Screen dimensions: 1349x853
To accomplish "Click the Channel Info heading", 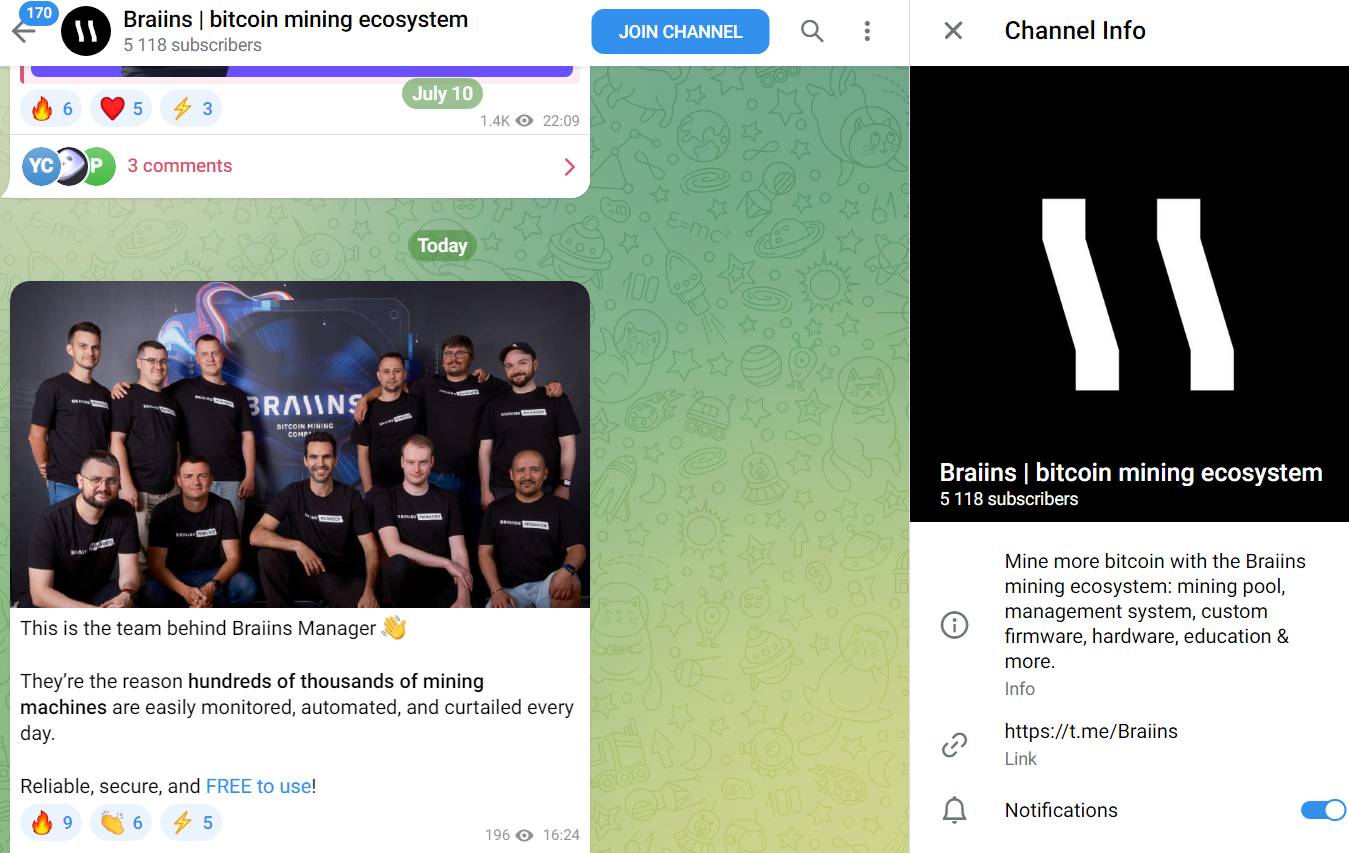I will [1075, 31].
